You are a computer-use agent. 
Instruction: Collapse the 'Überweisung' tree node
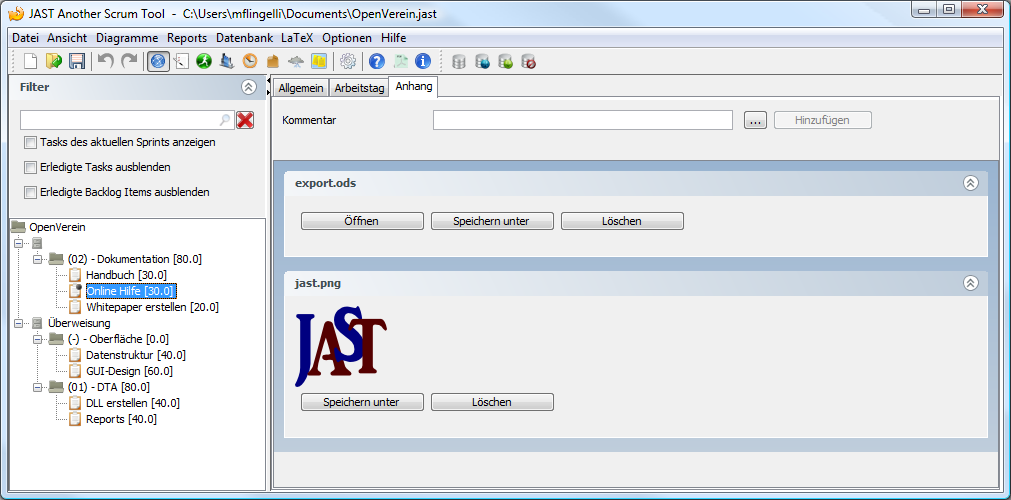(18, 323)
